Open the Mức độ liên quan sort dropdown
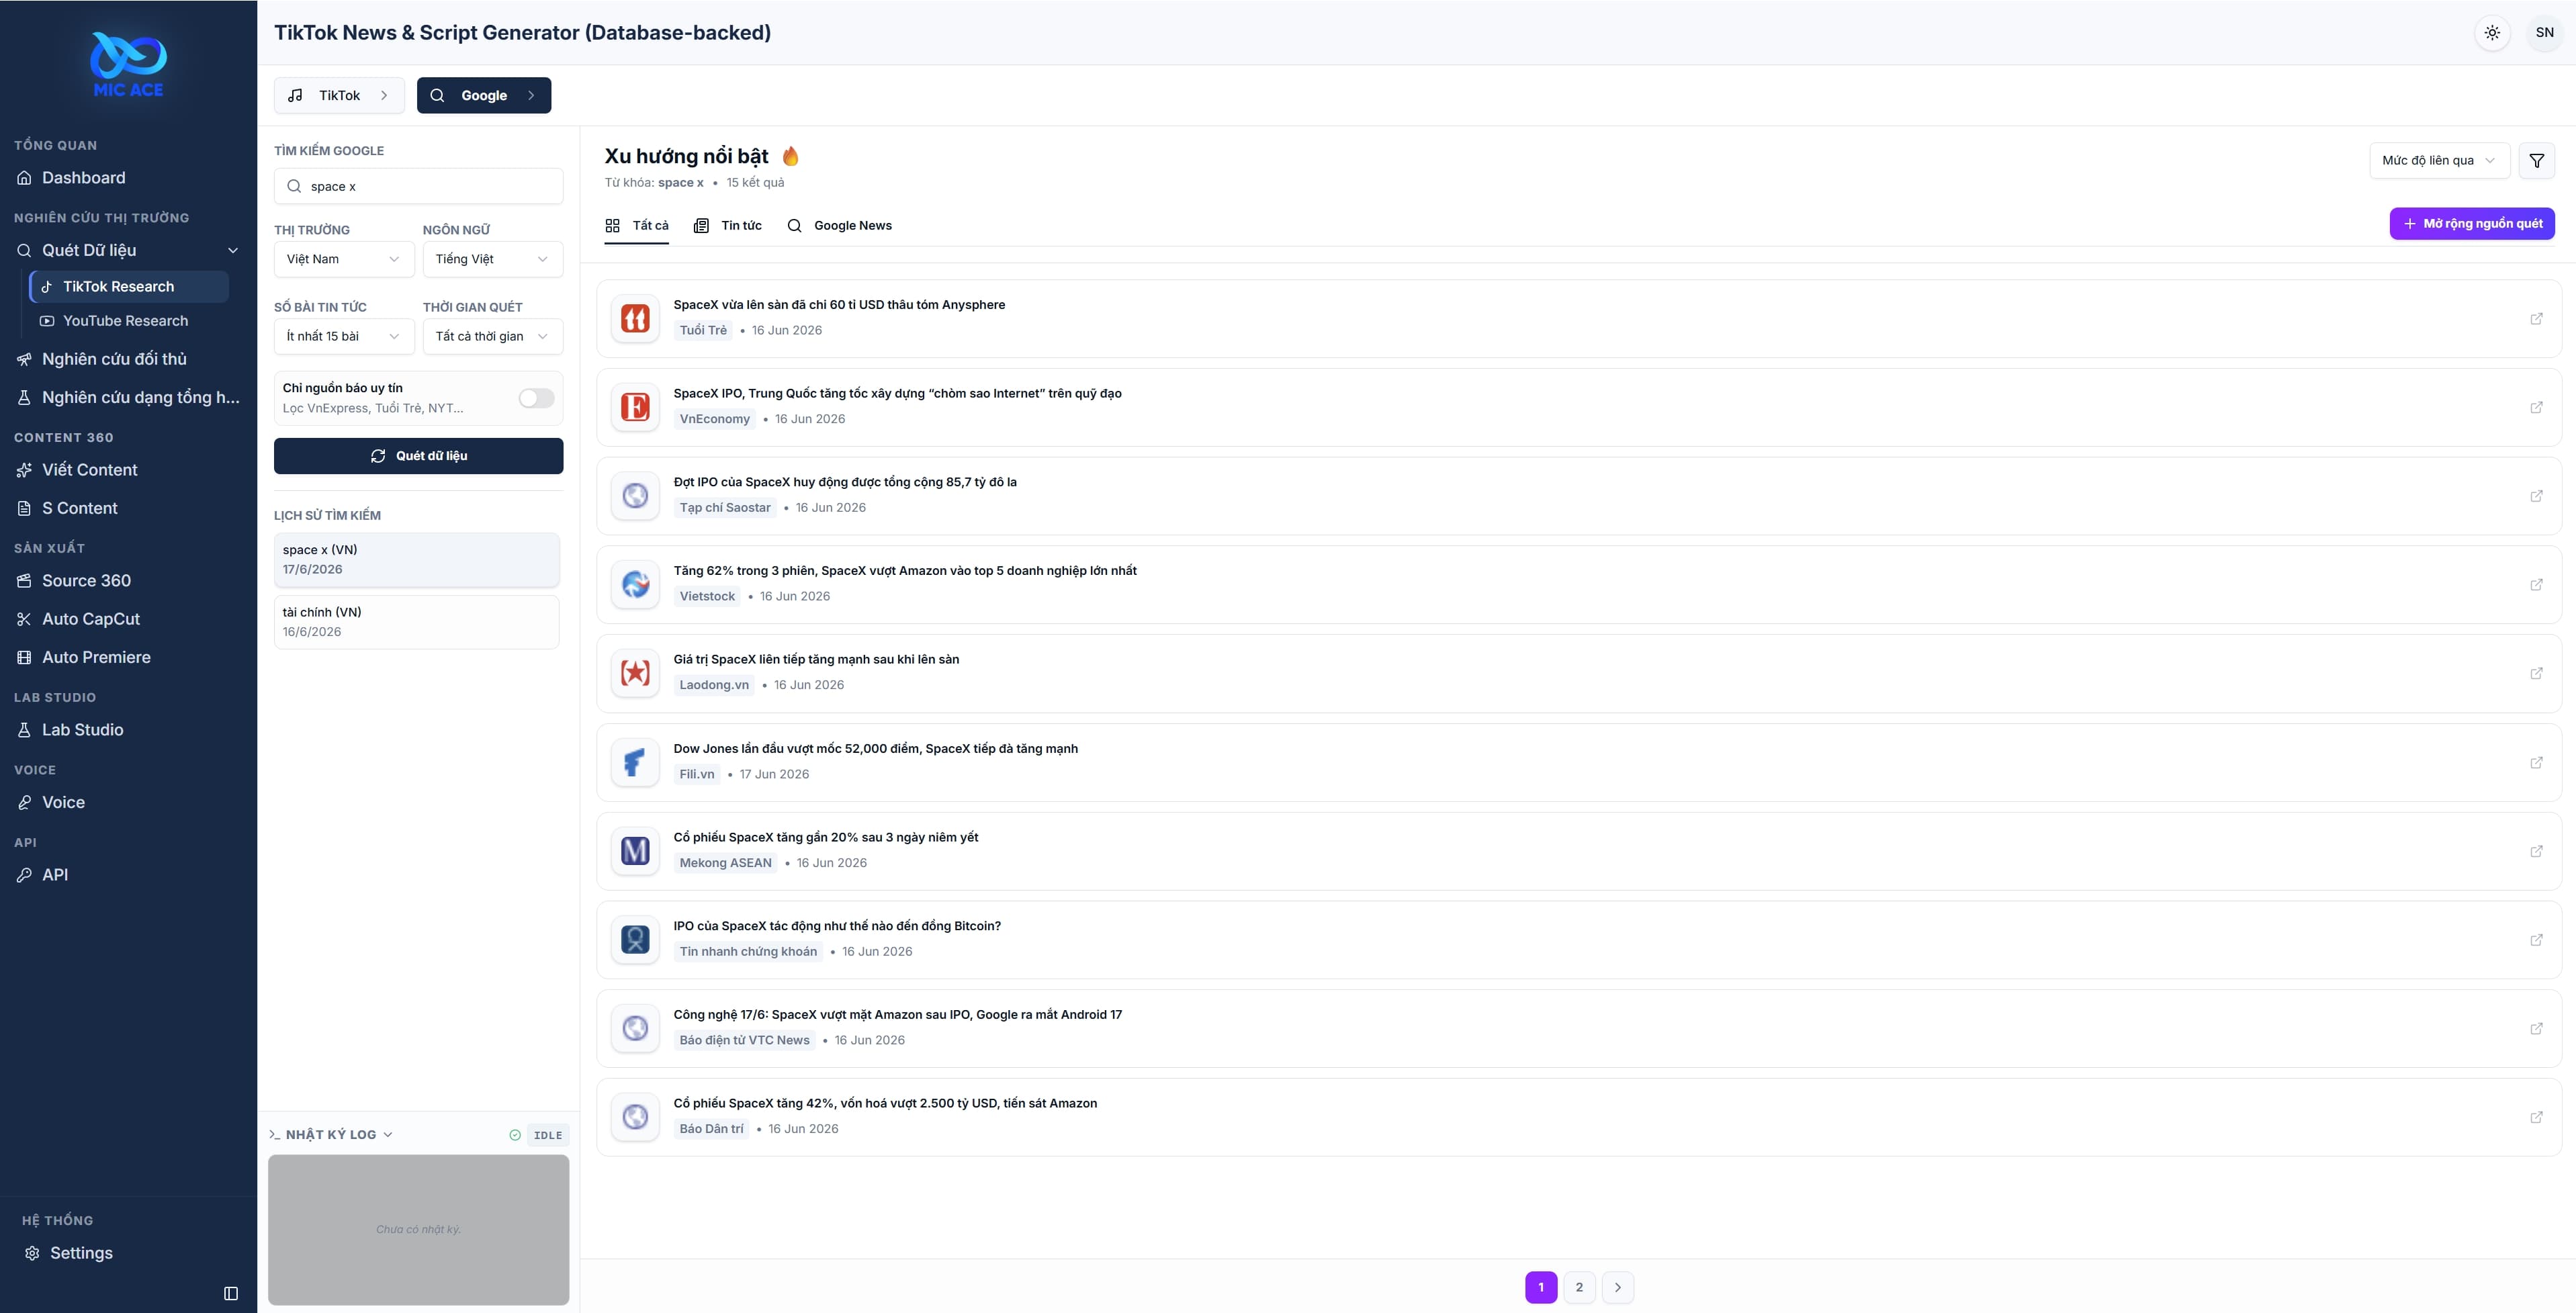2576x1313 pixels. [x=2439, y=160]
